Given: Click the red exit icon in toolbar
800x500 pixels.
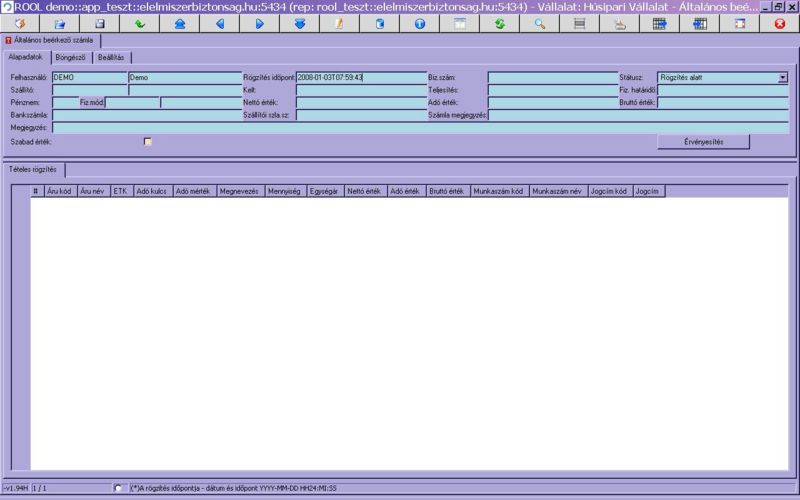Looking at the screenshot, I should point(779,23).
